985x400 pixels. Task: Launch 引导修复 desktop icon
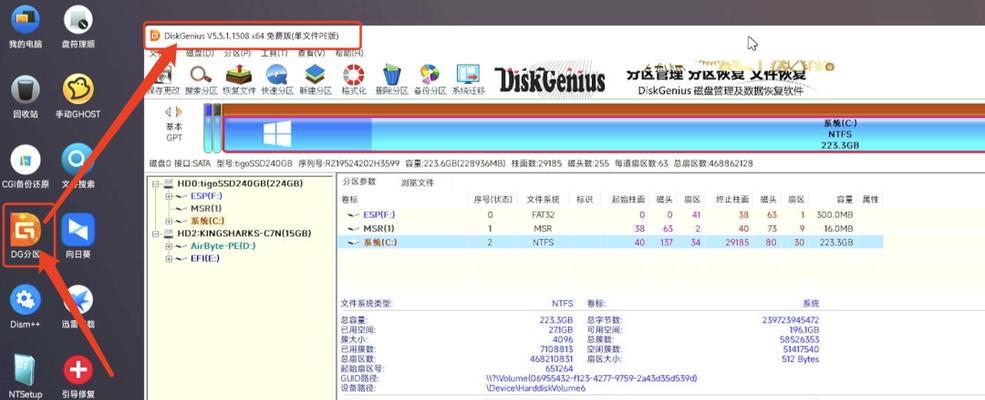[x=79, y=376]
